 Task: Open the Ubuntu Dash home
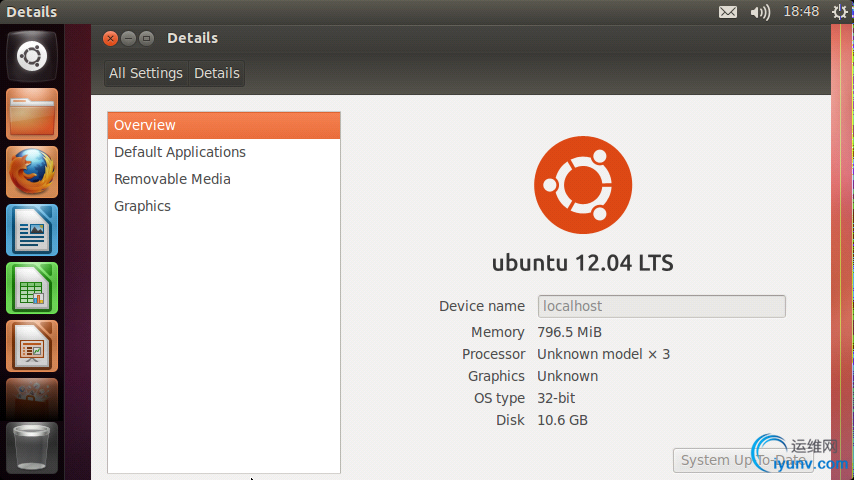coord(32,56)
